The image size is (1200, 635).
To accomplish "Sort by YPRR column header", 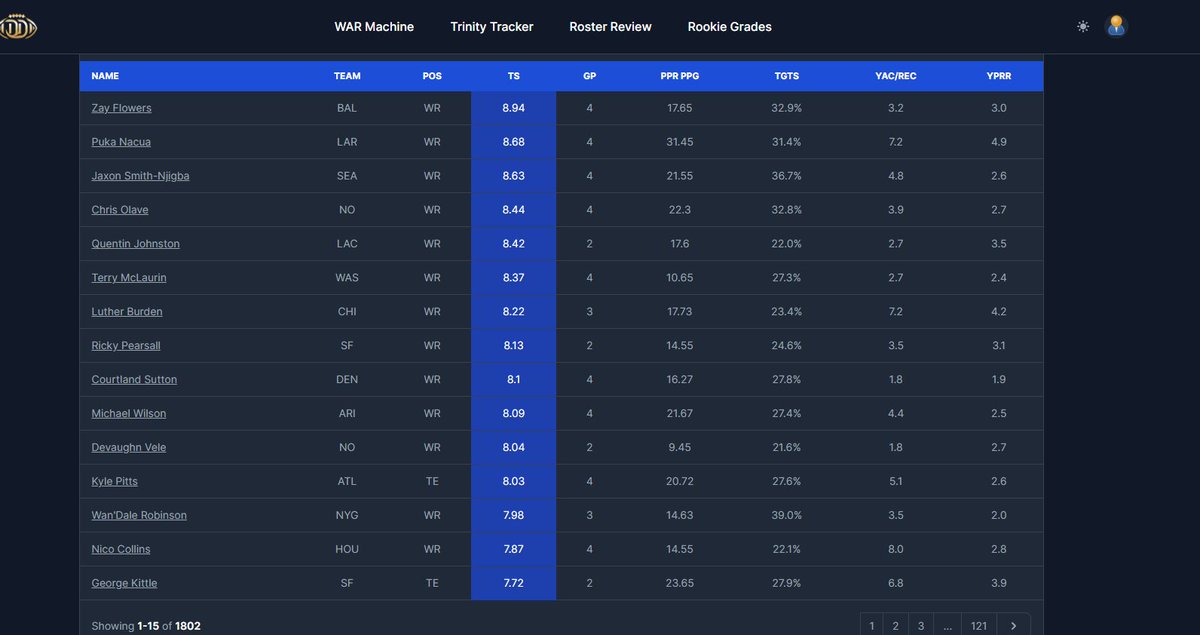I will [998, 76].
